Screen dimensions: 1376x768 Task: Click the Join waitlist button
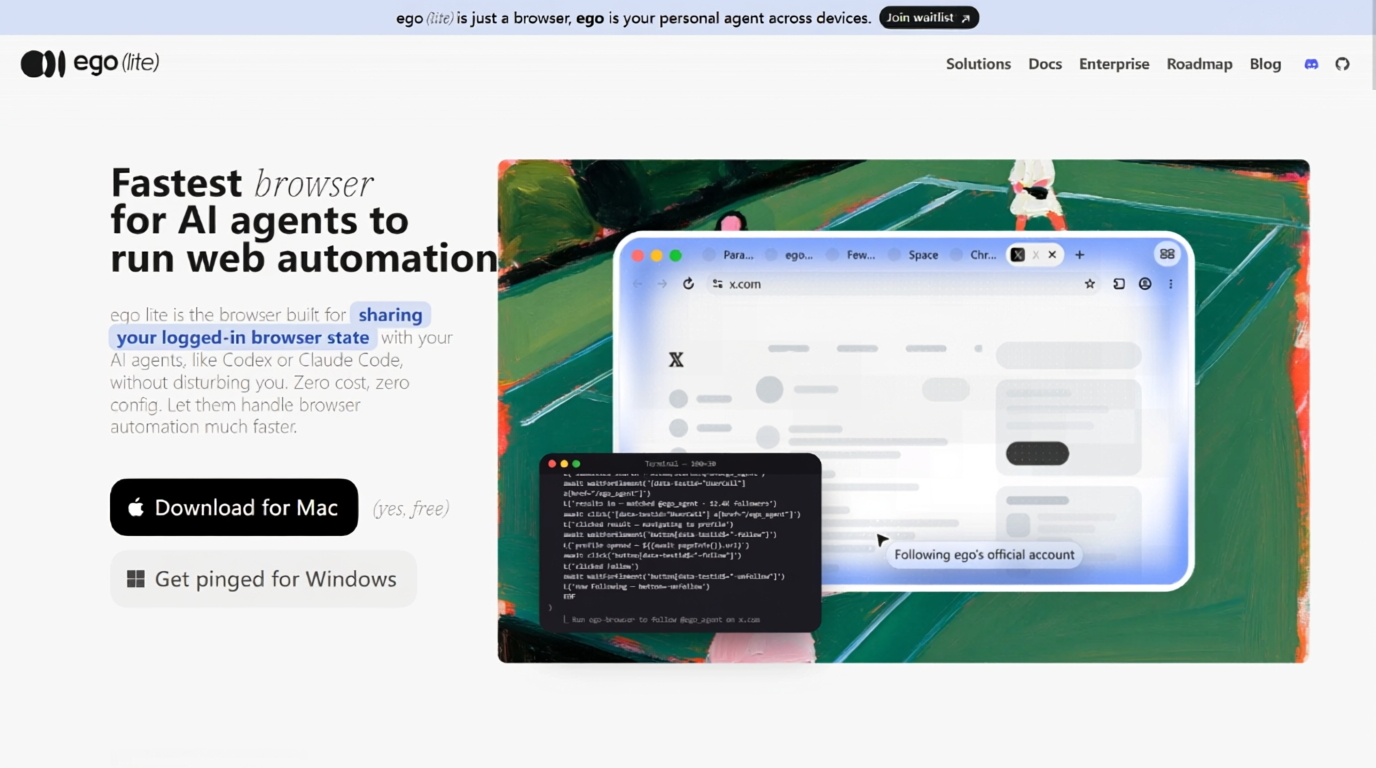[x=929, y=18]
